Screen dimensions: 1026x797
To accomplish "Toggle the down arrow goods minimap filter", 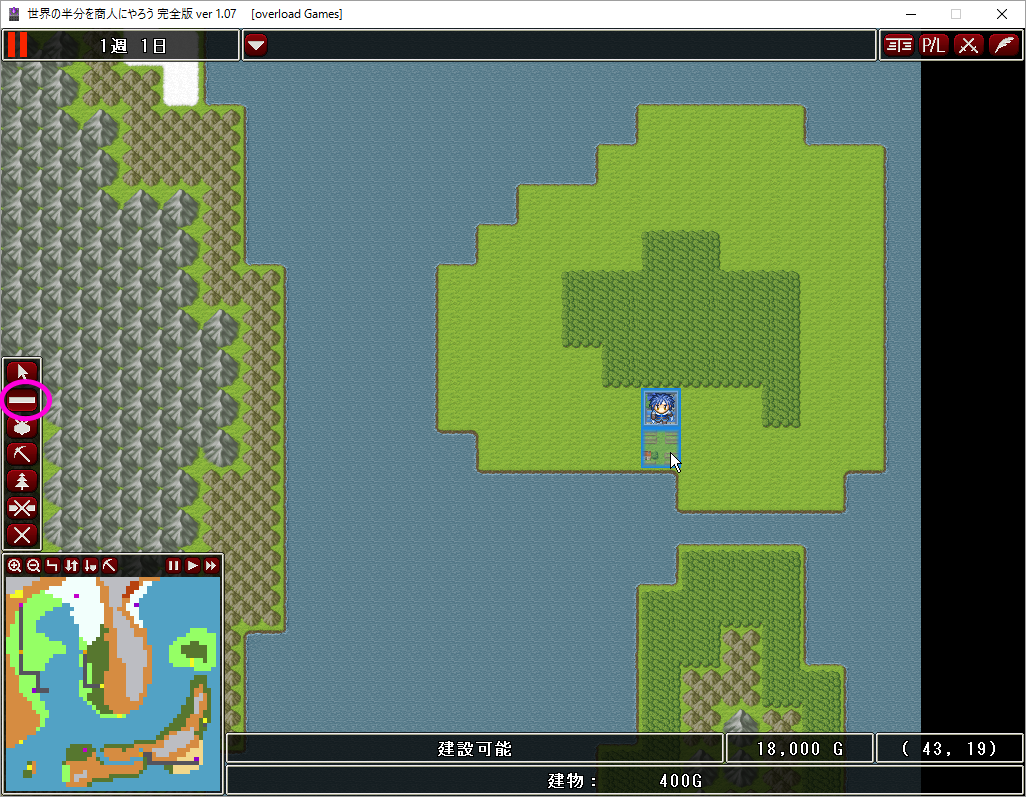I will (91, 565).
